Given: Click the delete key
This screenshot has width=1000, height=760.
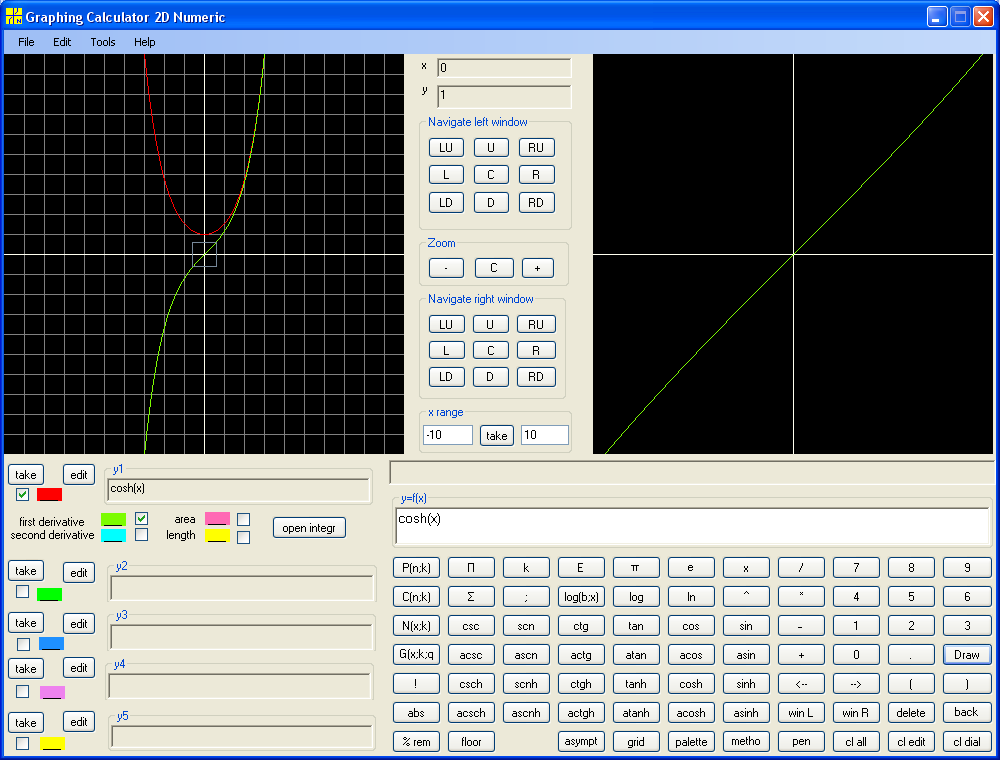Looking at the screenshot, I should click(x=911, y=713).
